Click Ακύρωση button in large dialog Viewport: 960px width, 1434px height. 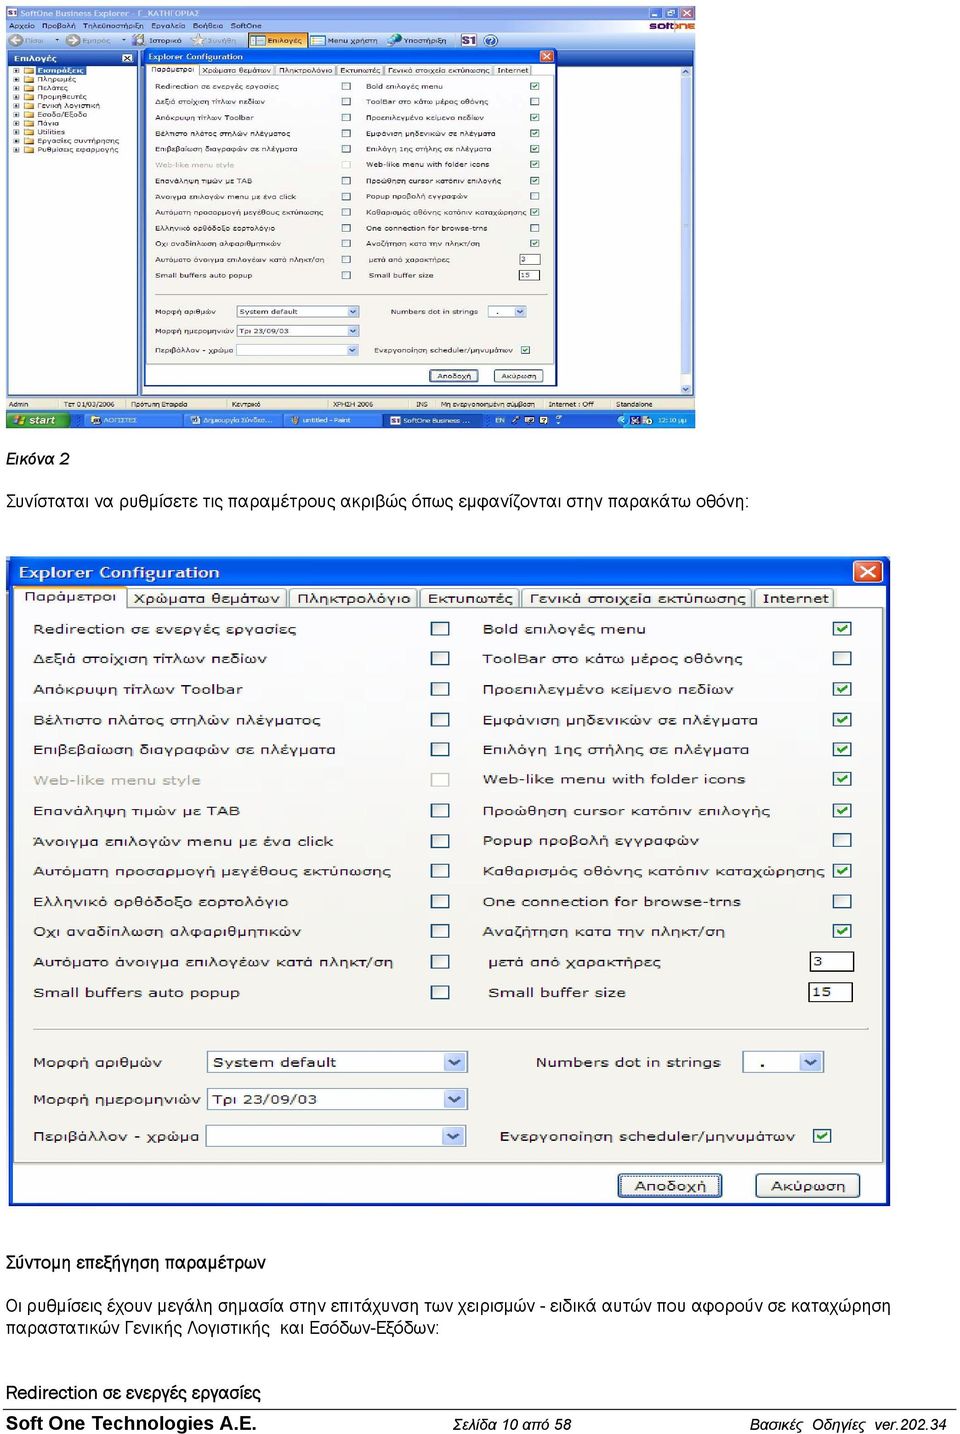tap(808, 1186)
